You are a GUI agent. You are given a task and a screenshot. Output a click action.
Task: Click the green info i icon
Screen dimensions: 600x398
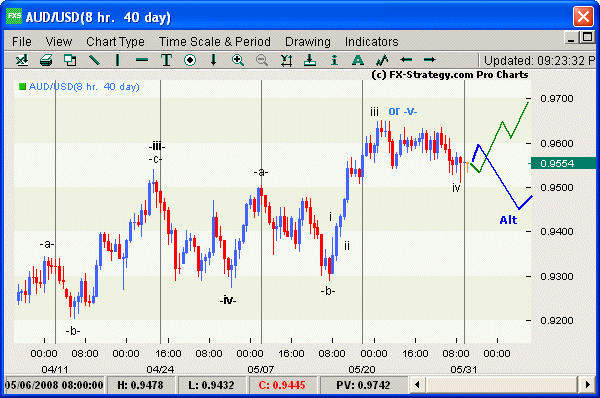[334, 60]
